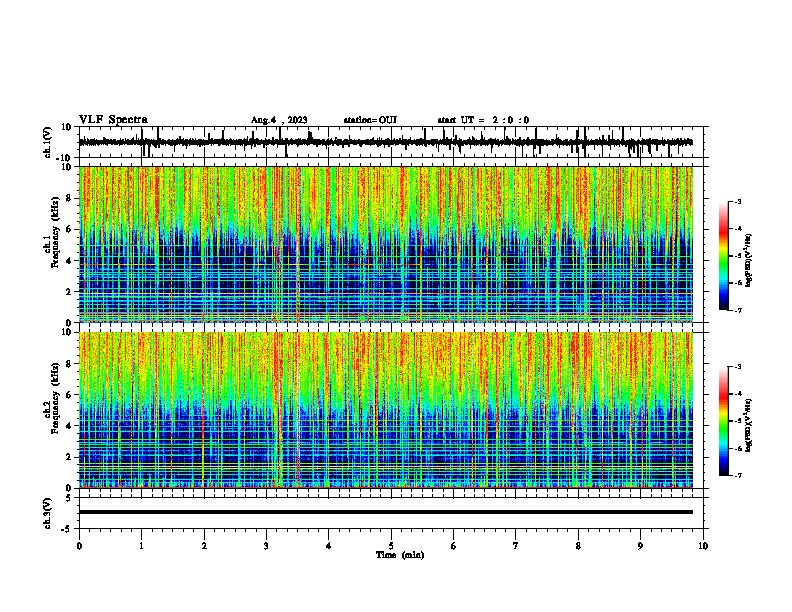Click the ch.2 "Frequency (kHz)" axis label
The width and height of the screenshot is (792, 612).
55,398
